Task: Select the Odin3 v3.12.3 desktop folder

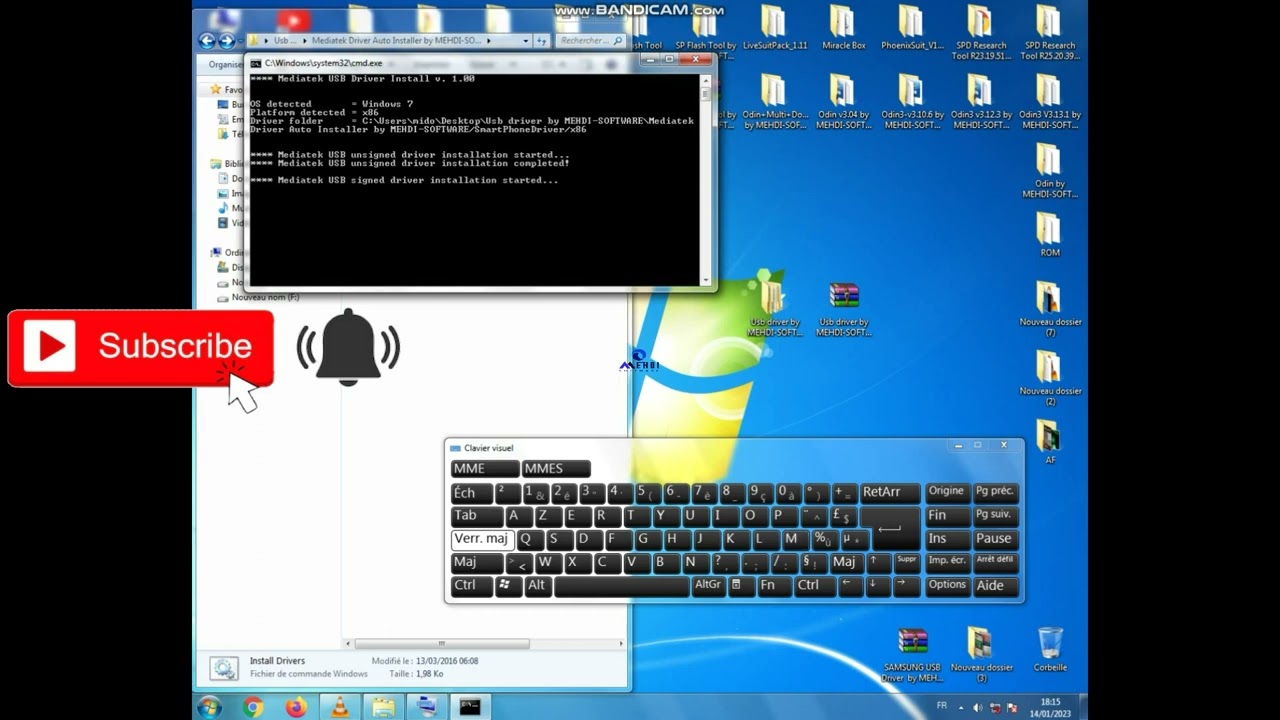Action: tap(979, 102)
